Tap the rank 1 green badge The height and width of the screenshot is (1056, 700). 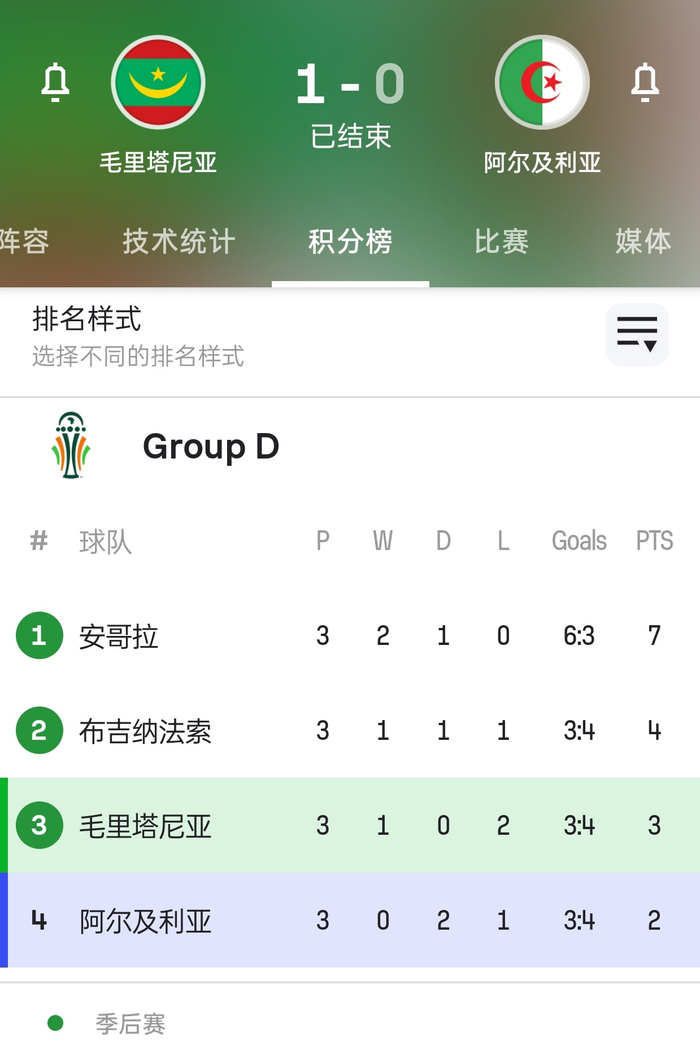pos(39,636)
